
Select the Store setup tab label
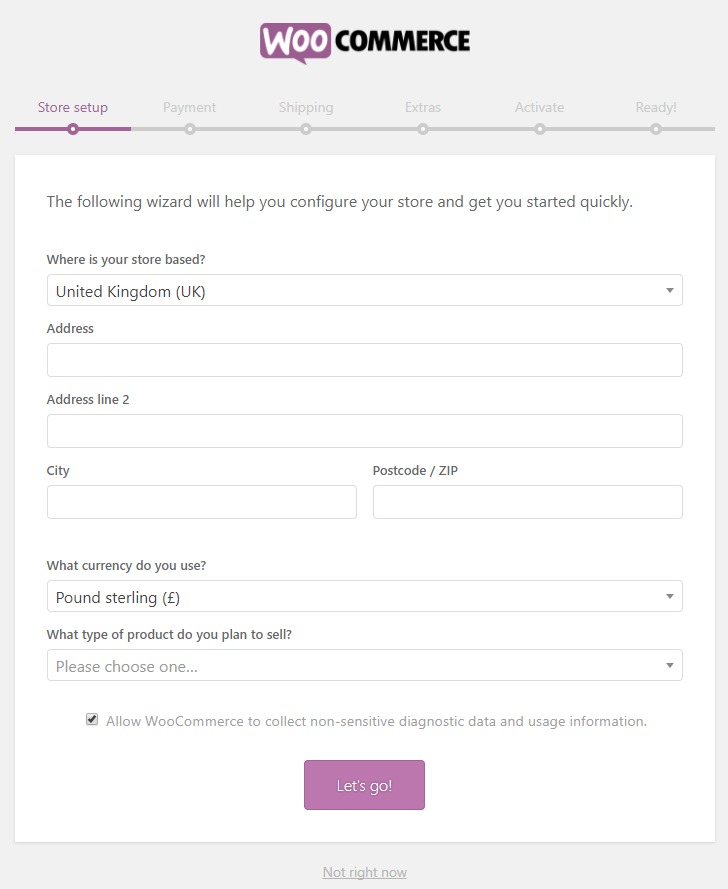73,107
